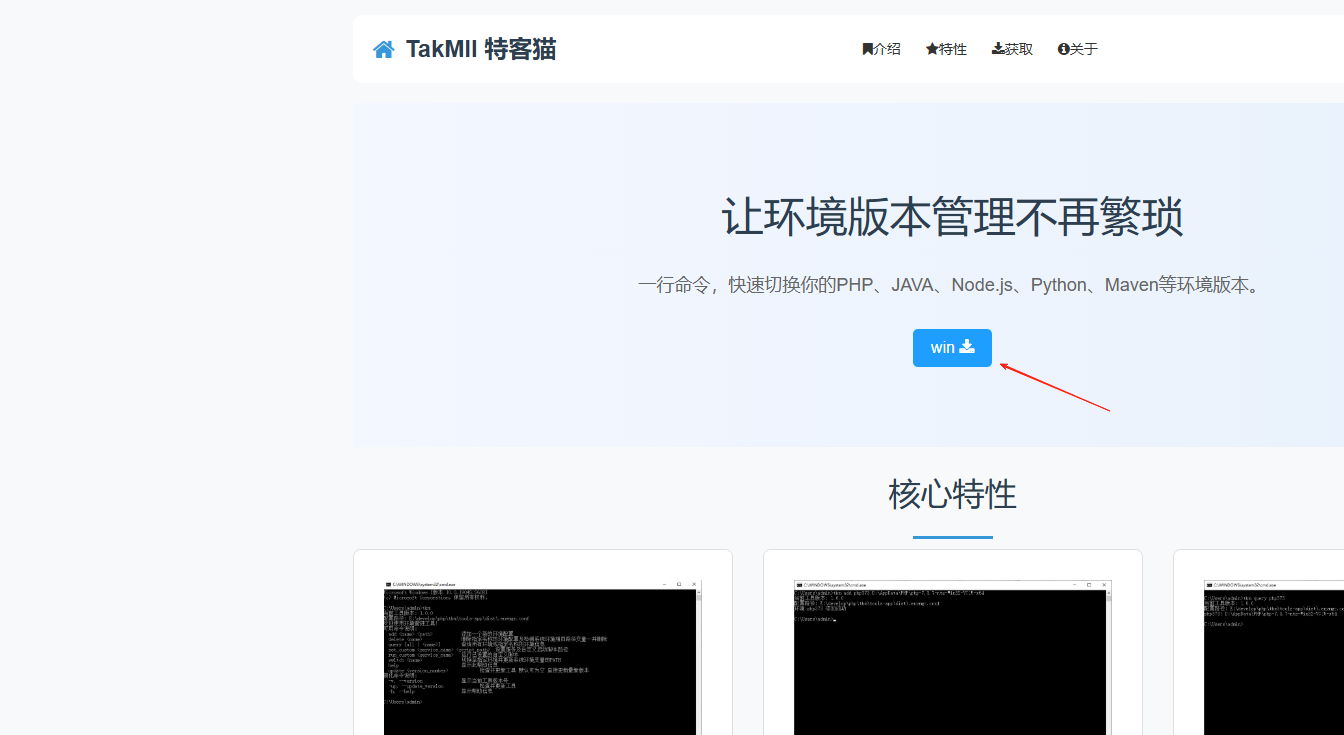Click the 核心特性 section heading
Screen dimensions: 1344x735
pos(952,494)
